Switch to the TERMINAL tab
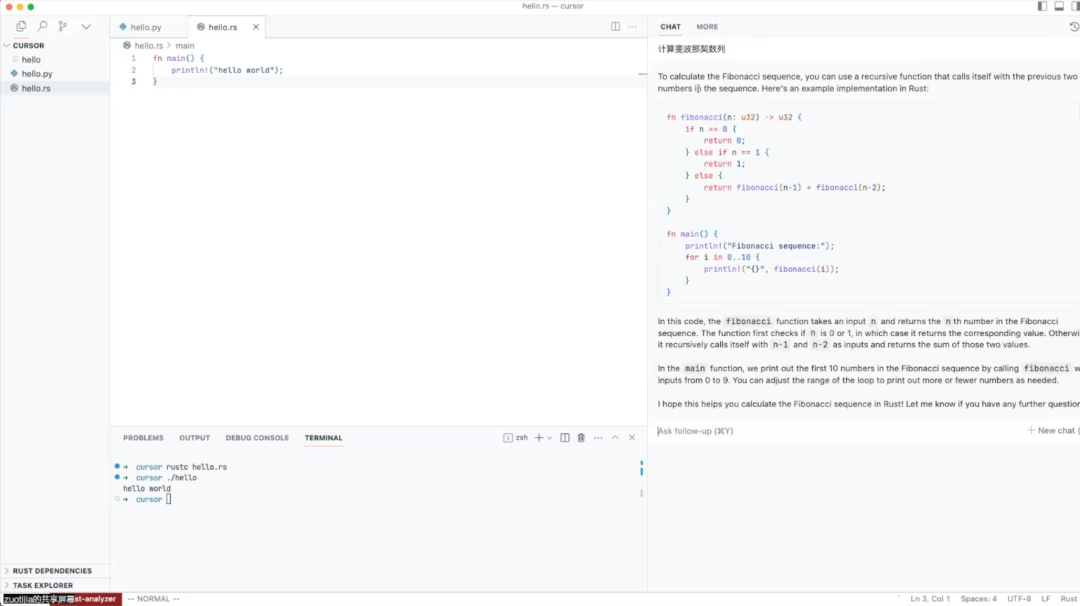1080x606 pixels. tap(323, 438)
